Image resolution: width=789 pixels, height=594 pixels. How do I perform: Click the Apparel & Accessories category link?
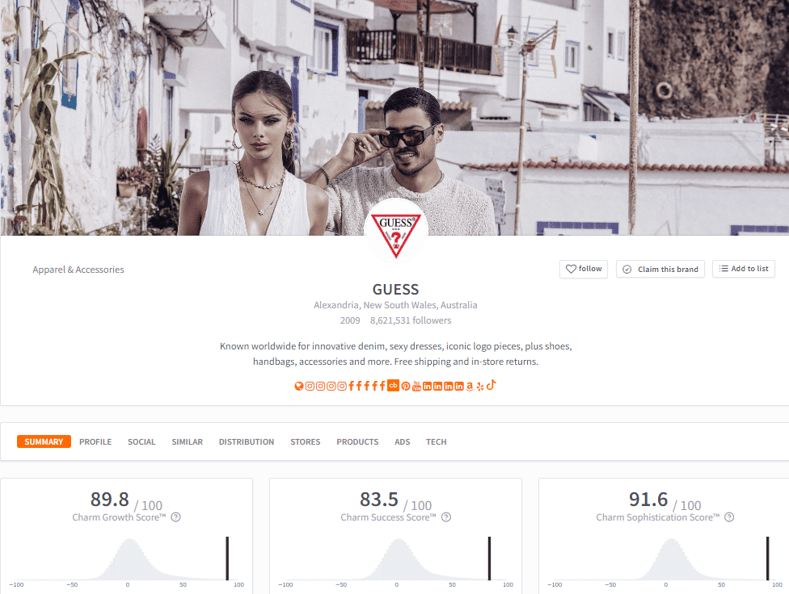click(78, 270)
